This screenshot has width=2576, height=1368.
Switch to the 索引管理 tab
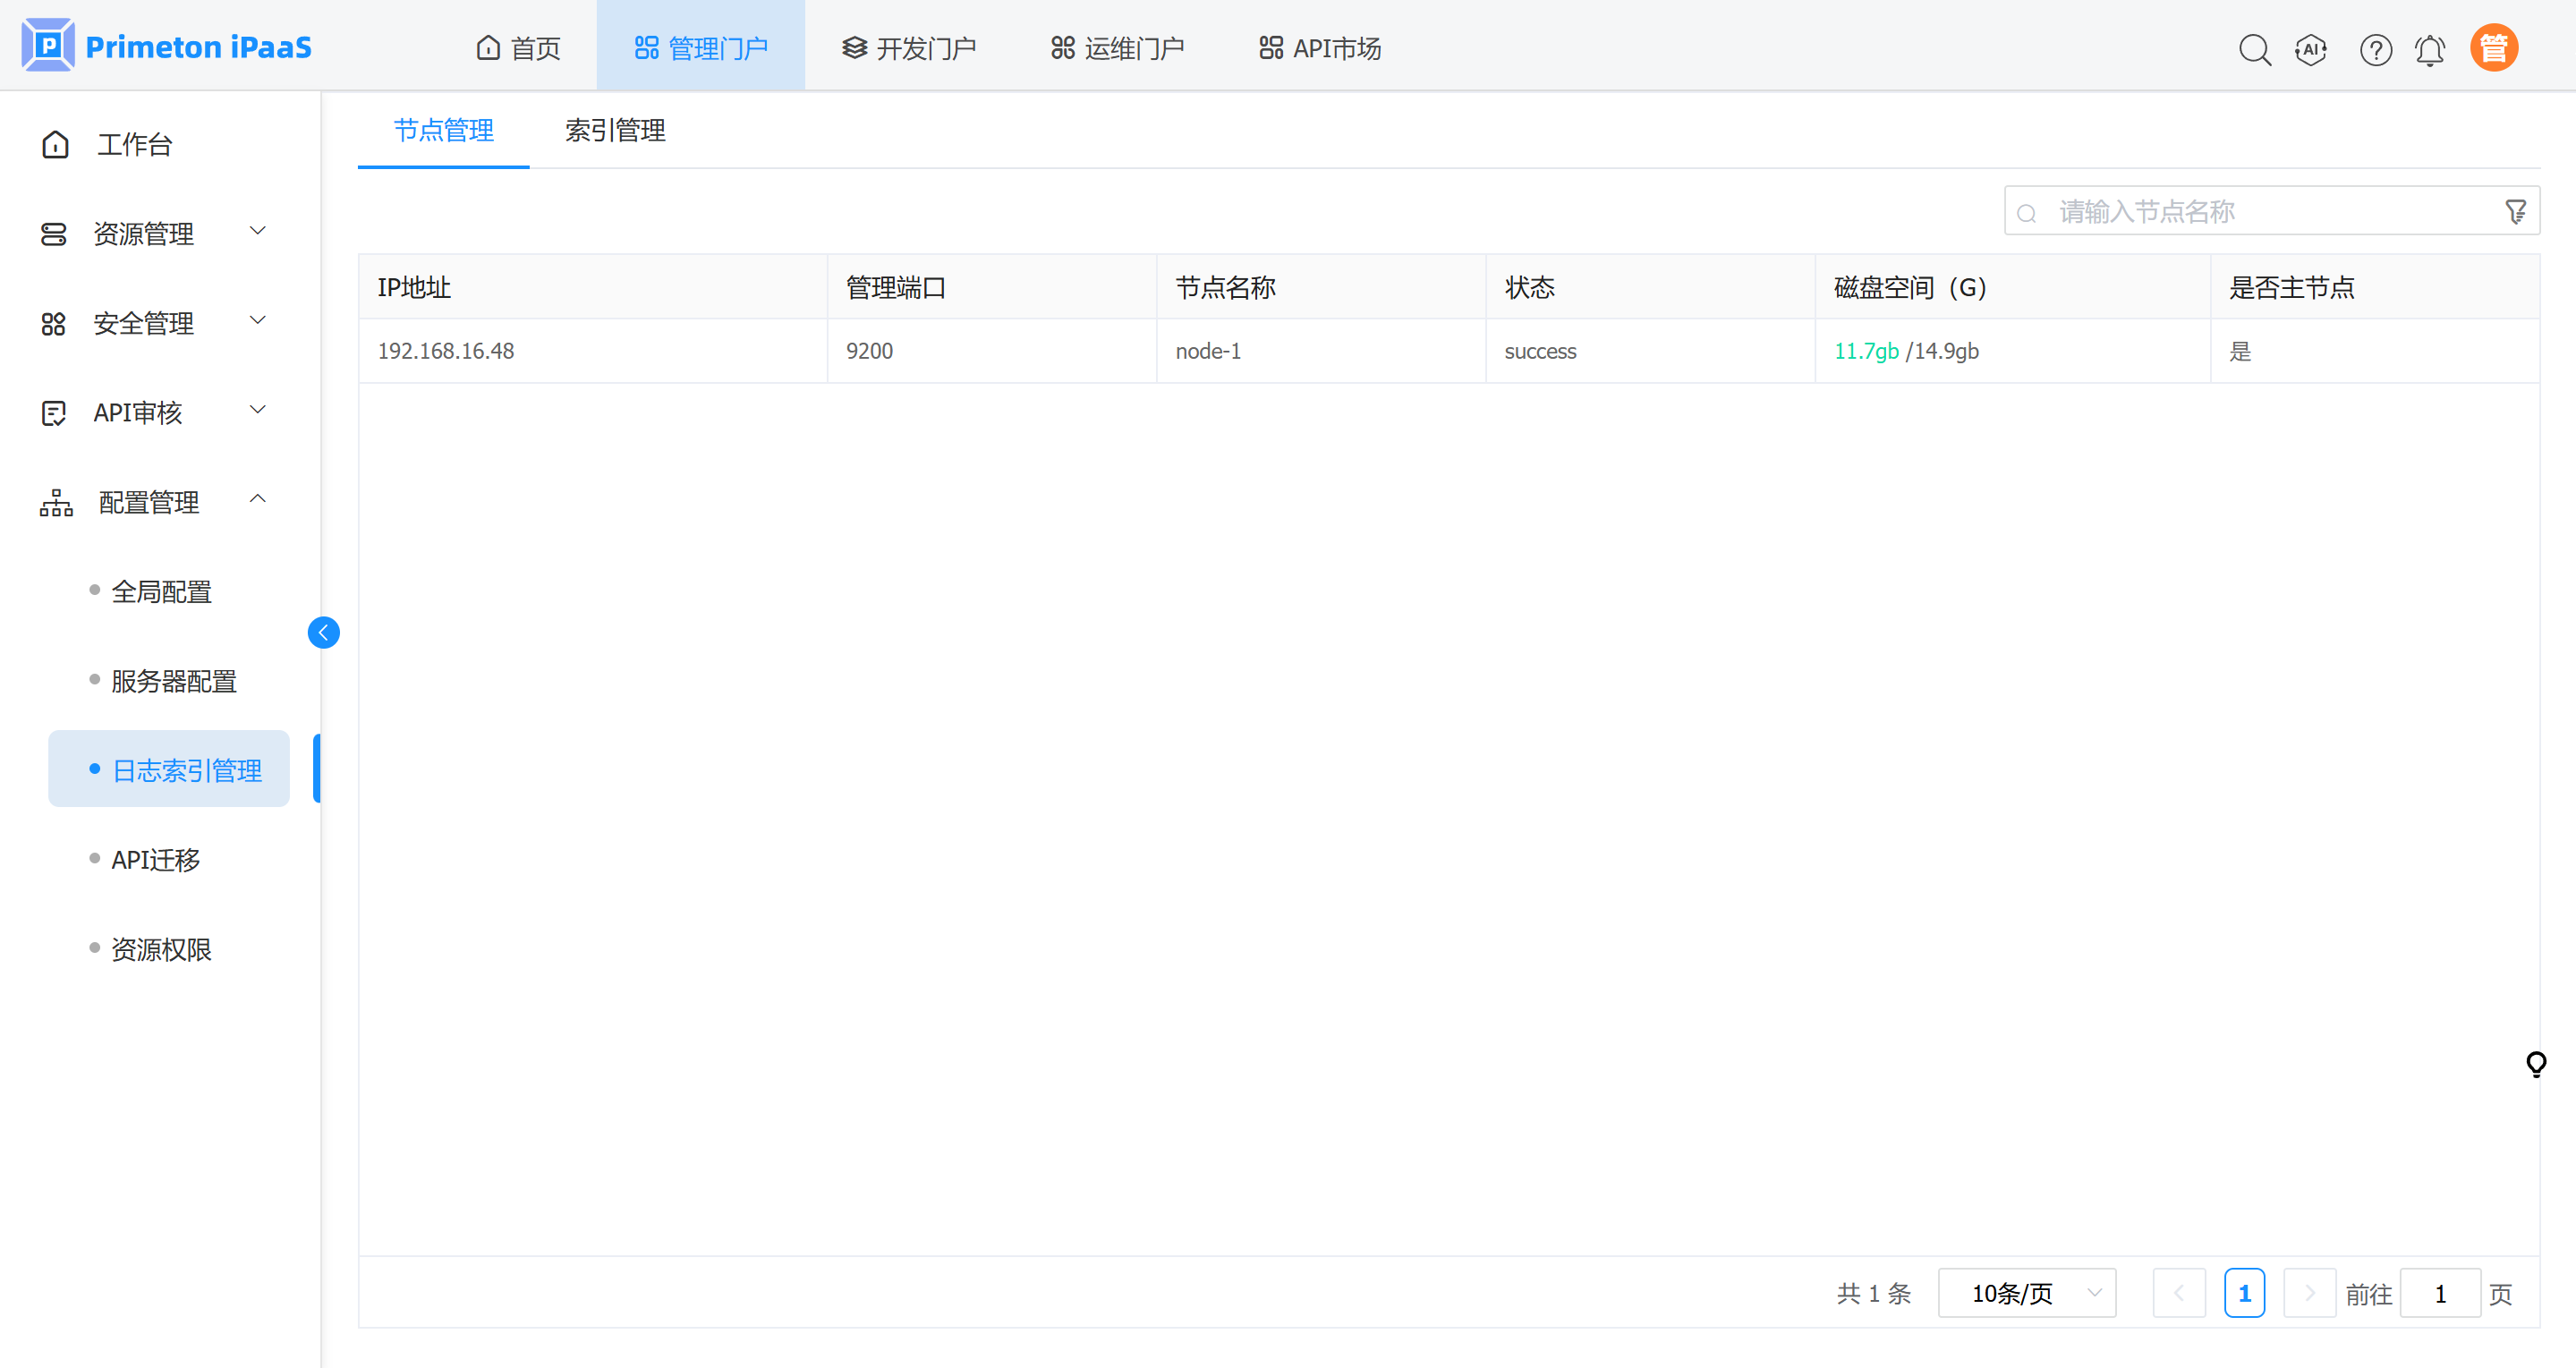[615, 130]
